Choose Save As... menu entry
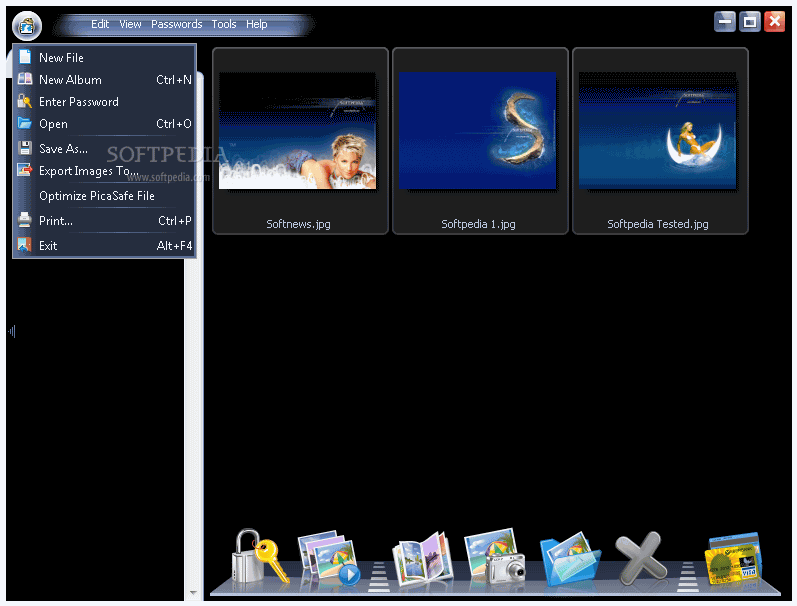Screen dimensions: 797x606 104,148
